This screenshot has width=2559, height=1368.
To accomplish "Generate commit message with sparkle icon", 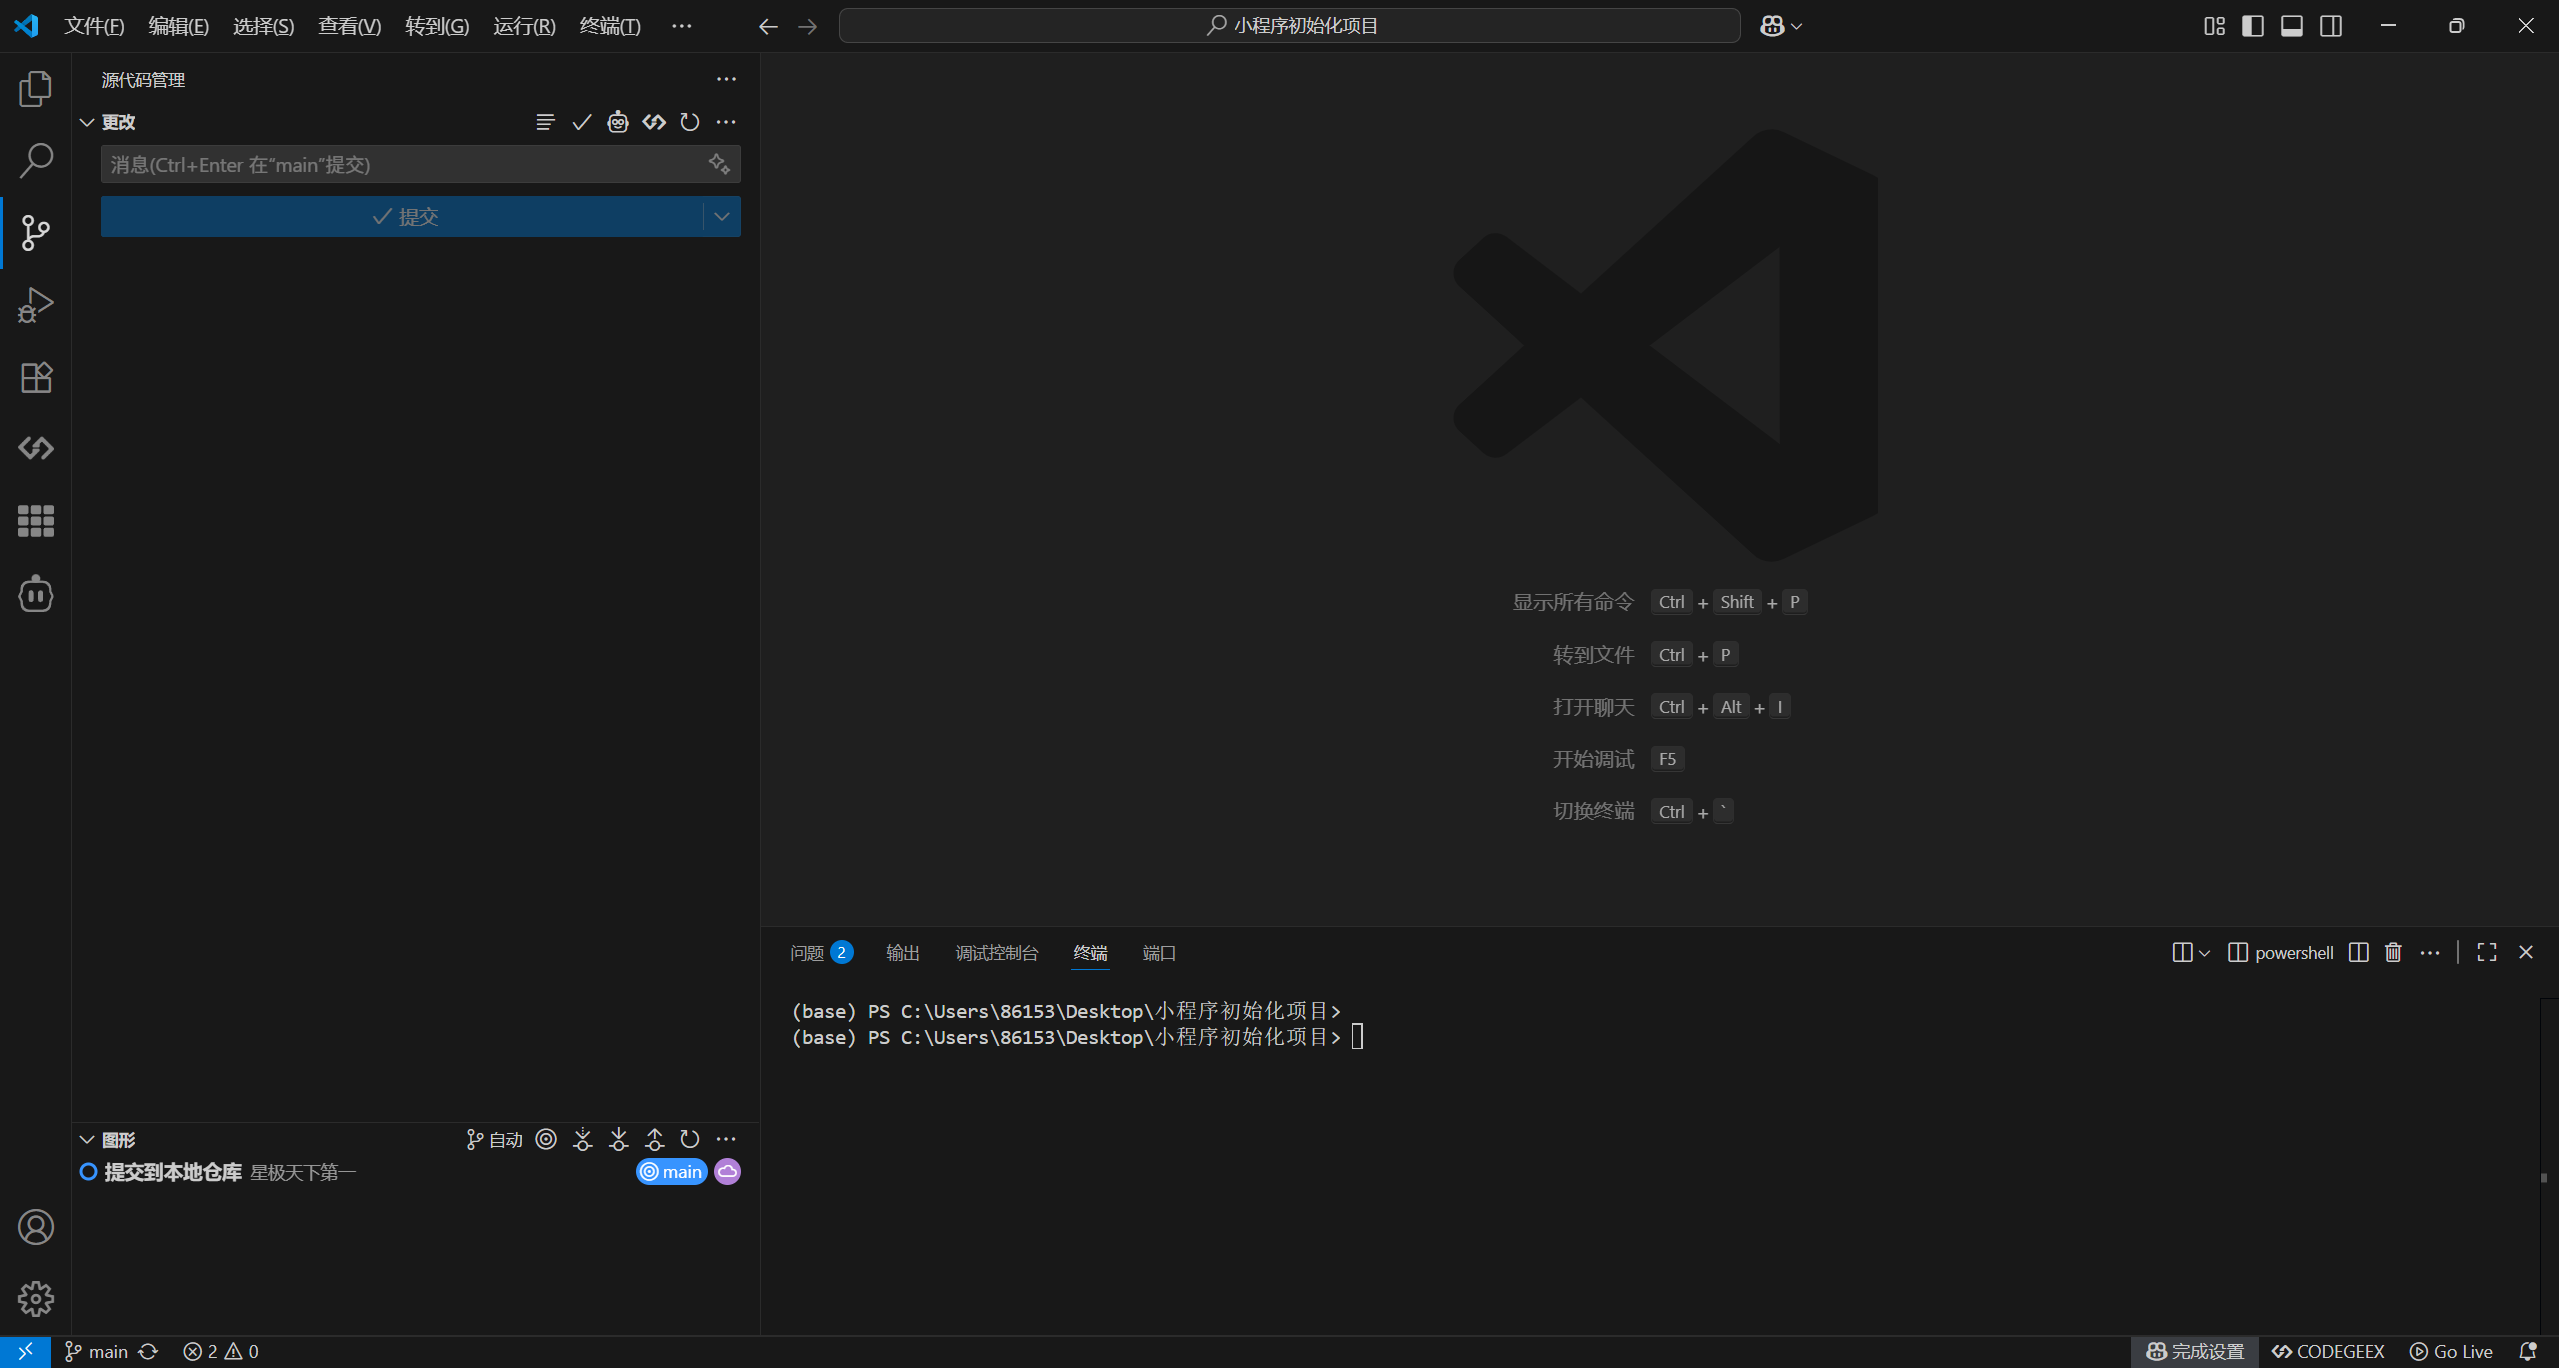I will click(719, 164).
